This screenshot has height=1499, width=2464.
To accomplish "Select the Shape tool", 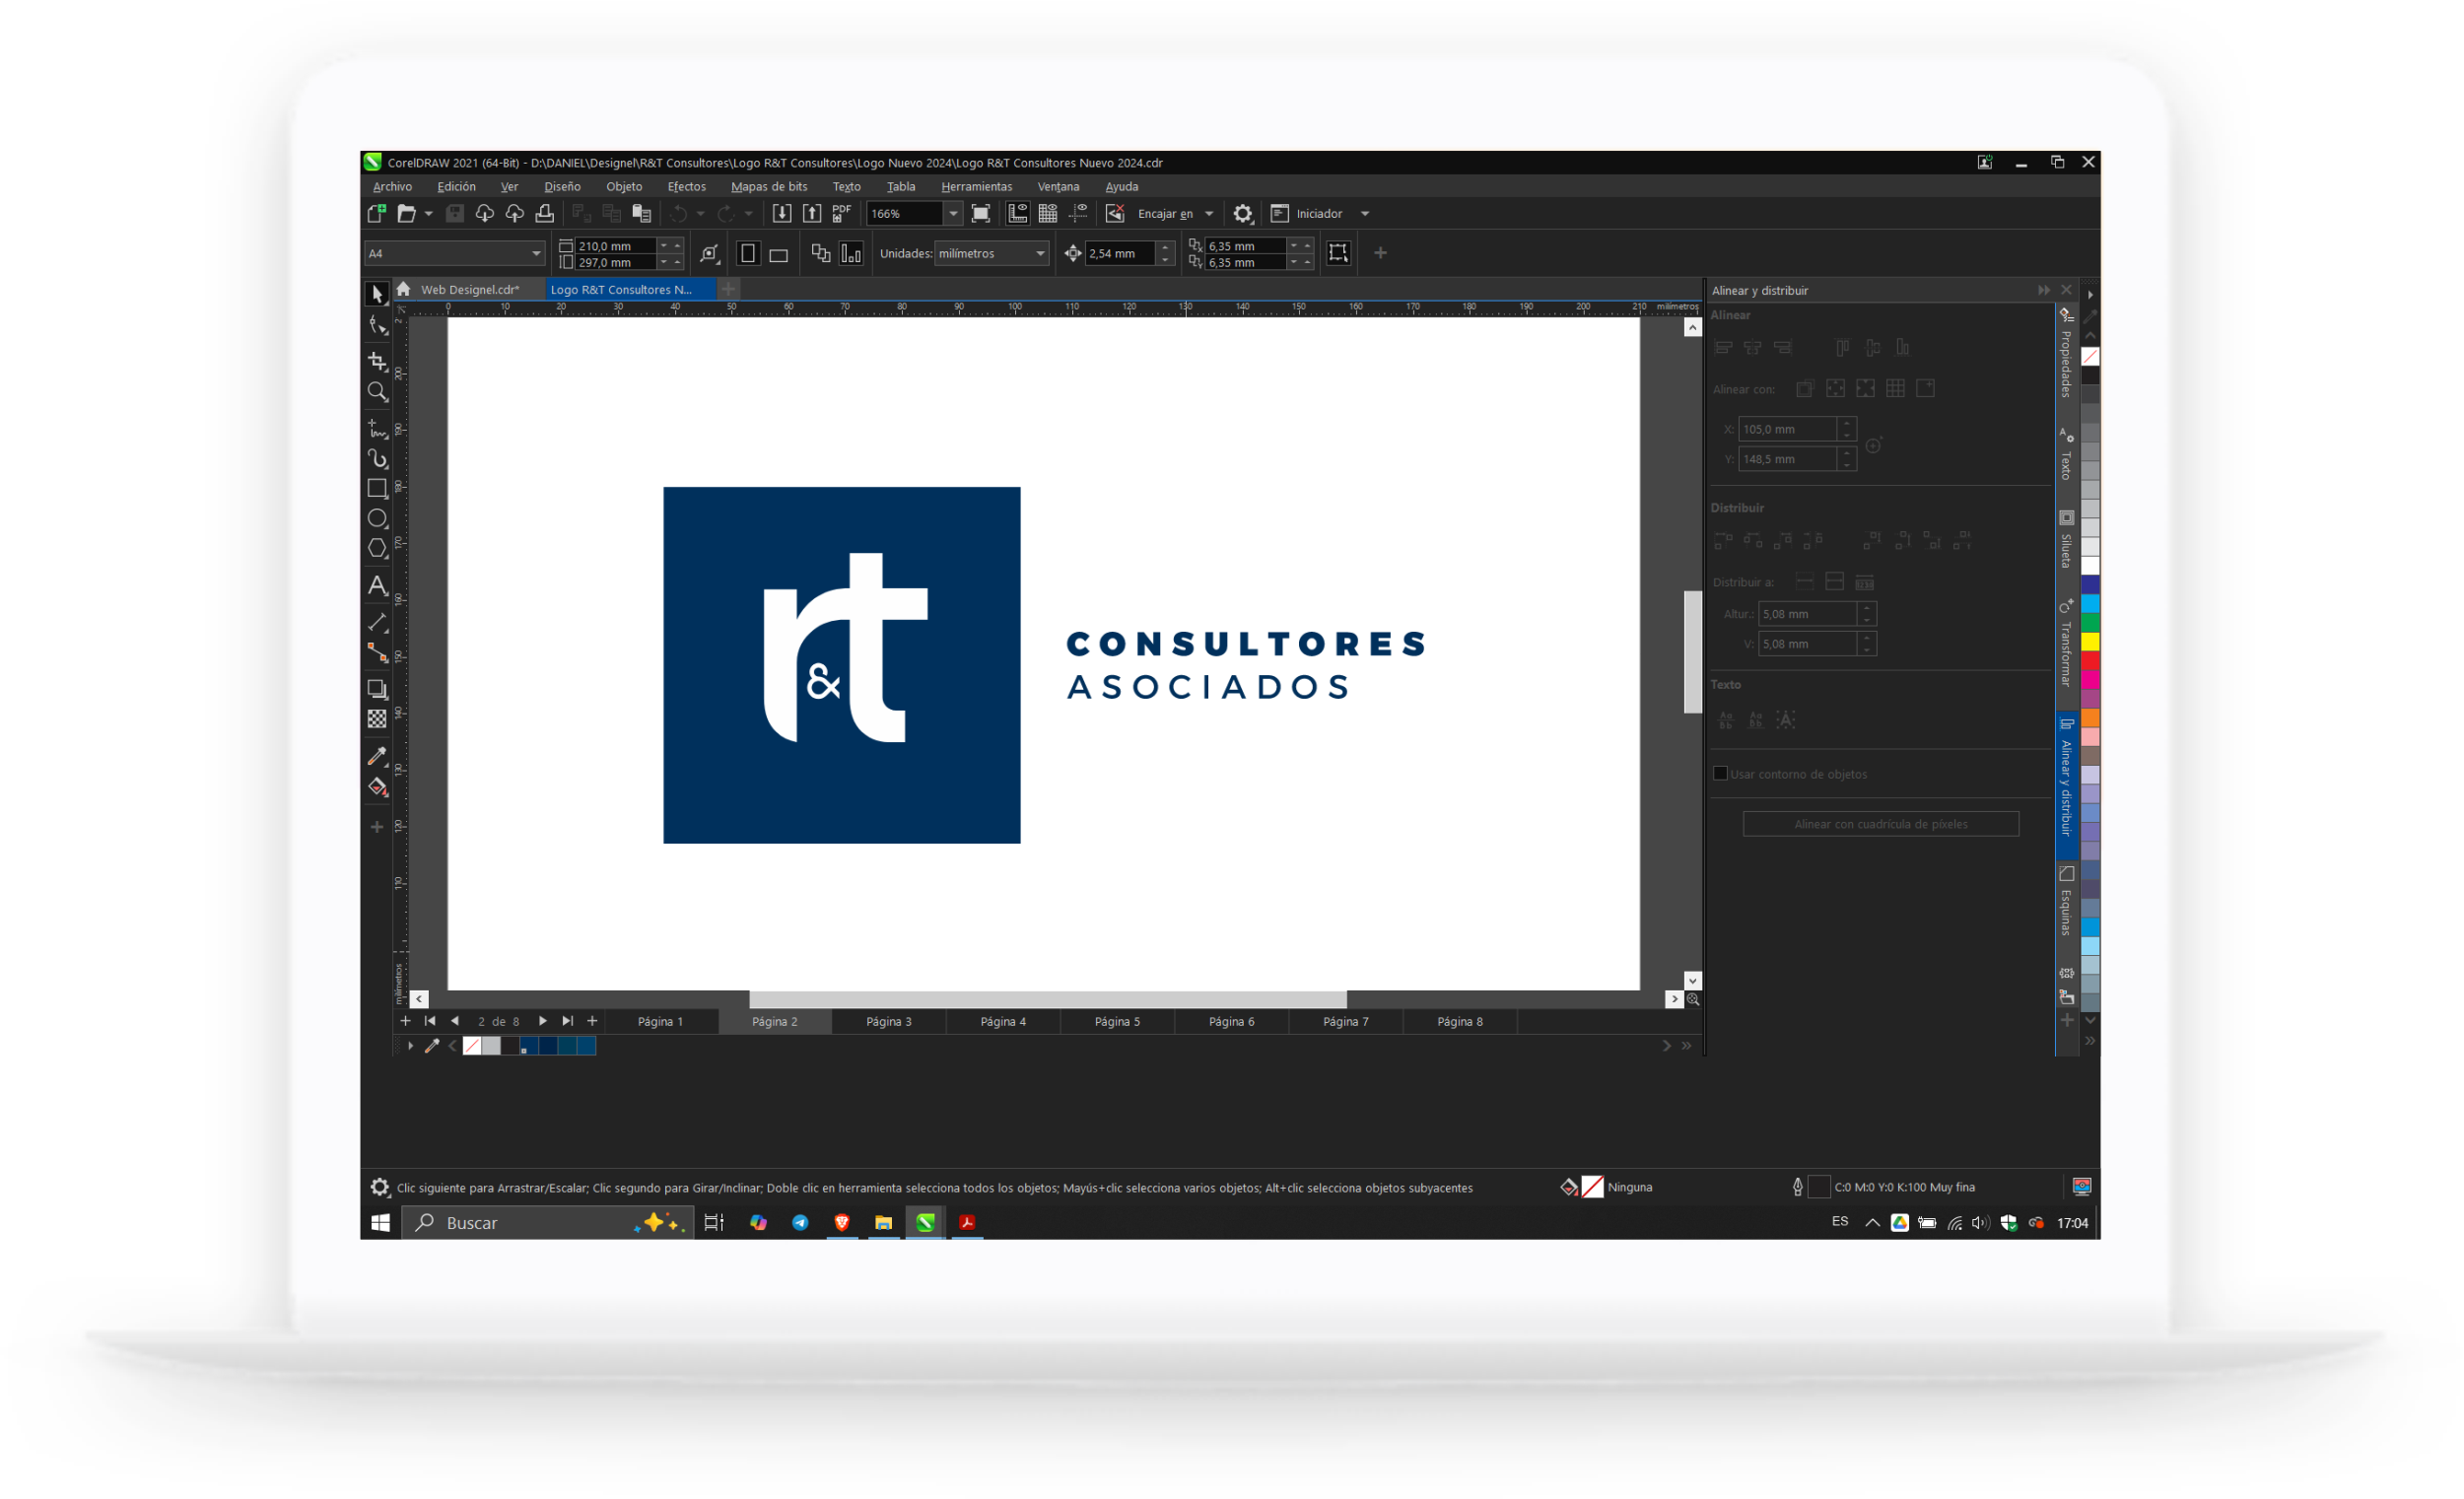I will [377, 326].
